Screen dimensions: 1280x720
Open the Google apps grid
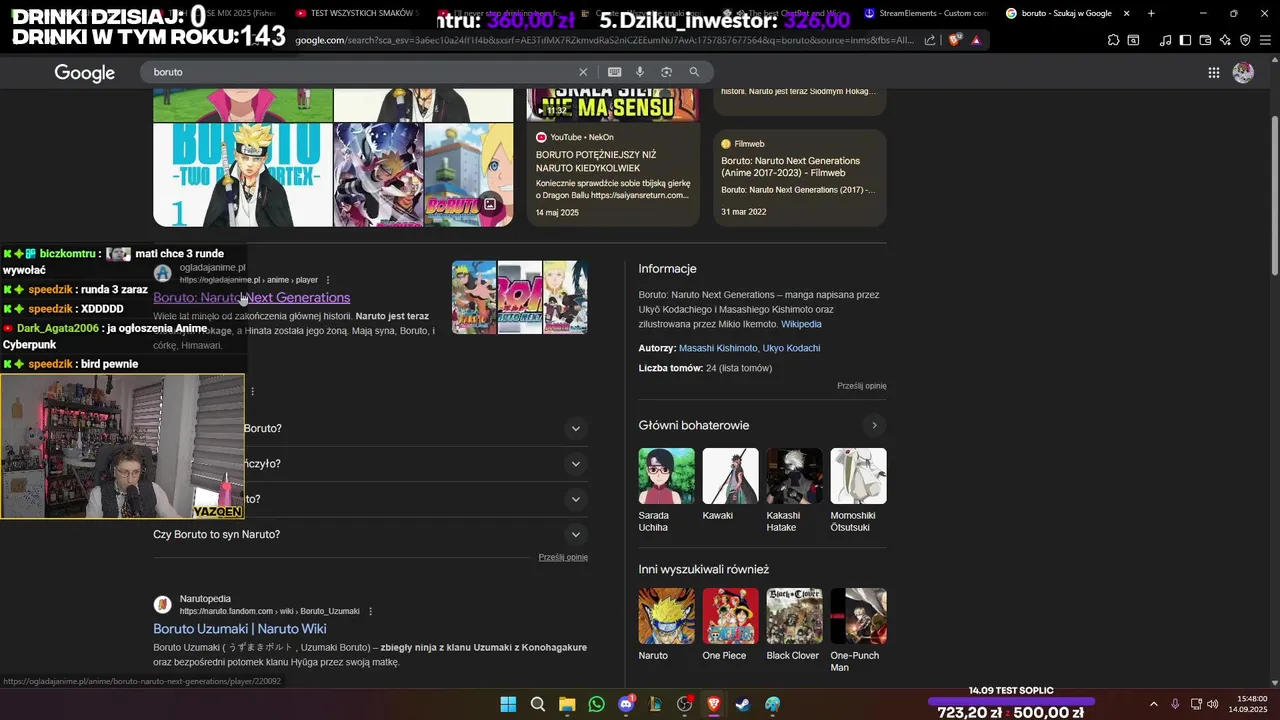(1213, 72)
